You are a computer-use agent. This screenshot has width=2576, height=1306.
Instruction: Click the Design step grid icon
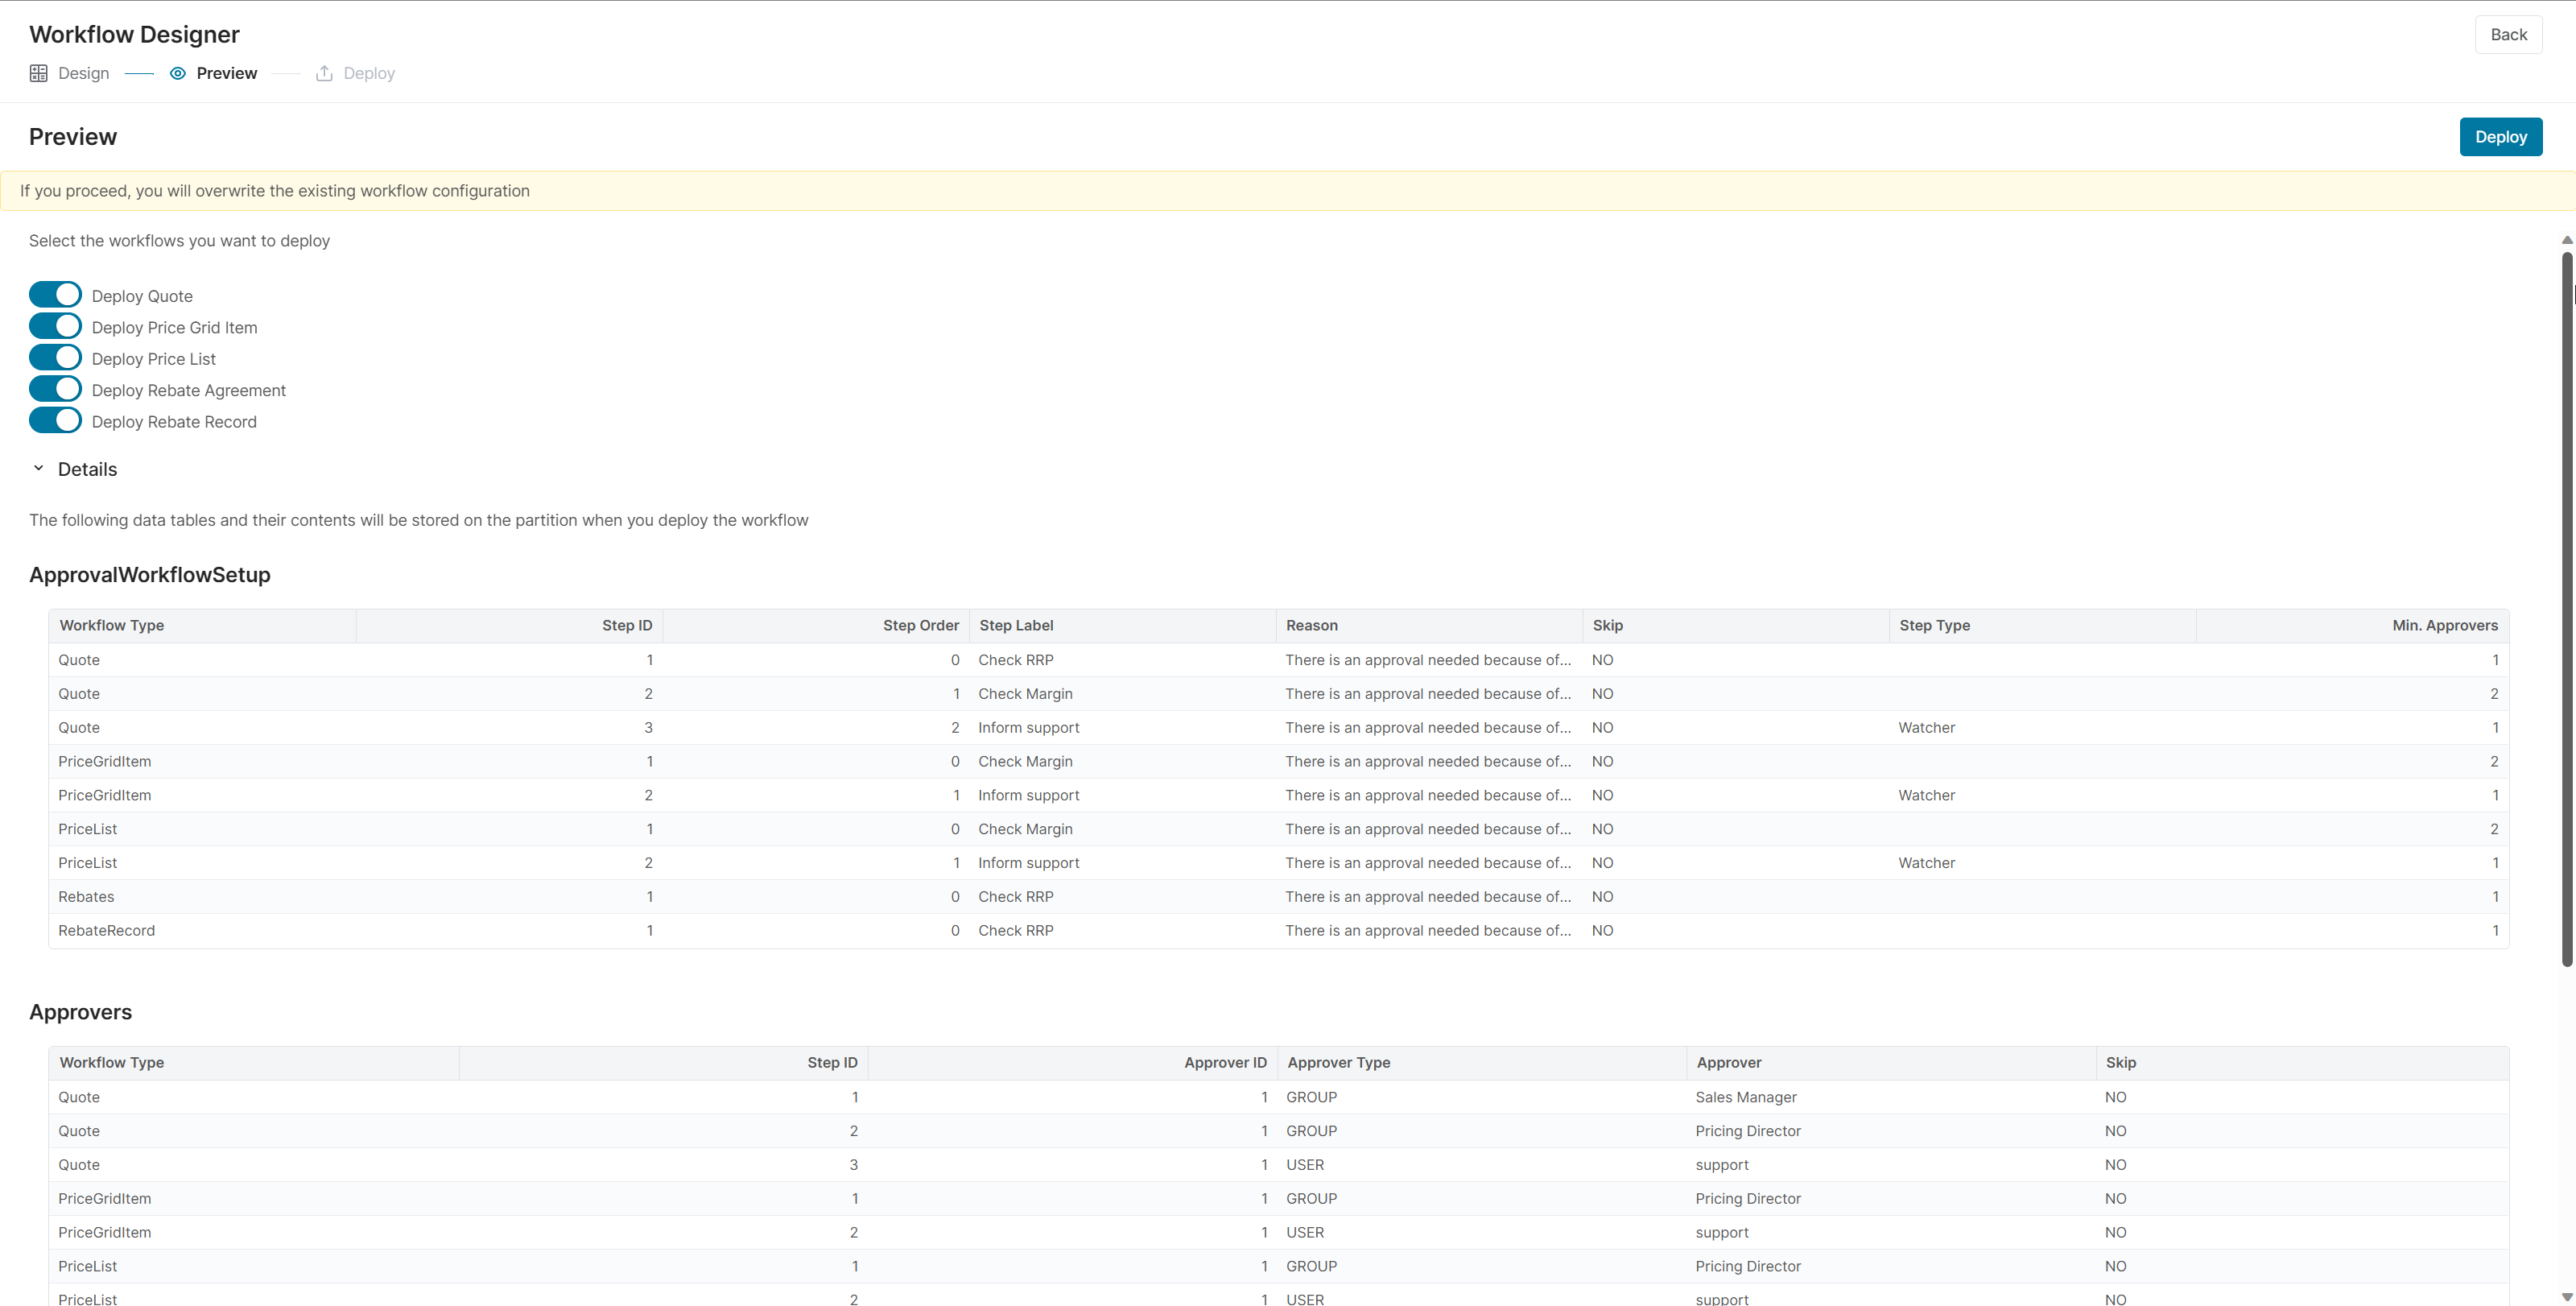click(x=38, y=73)
